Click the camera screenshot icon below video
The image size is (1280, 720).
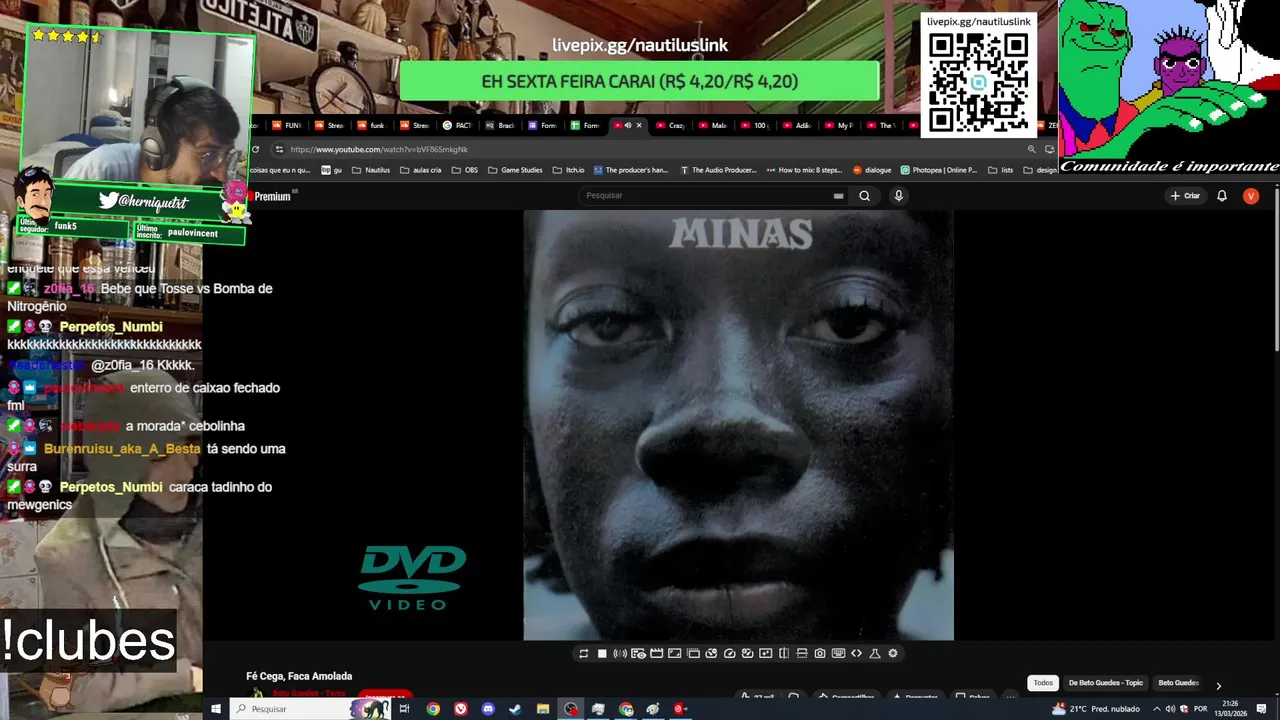click(x=820, y=653)
